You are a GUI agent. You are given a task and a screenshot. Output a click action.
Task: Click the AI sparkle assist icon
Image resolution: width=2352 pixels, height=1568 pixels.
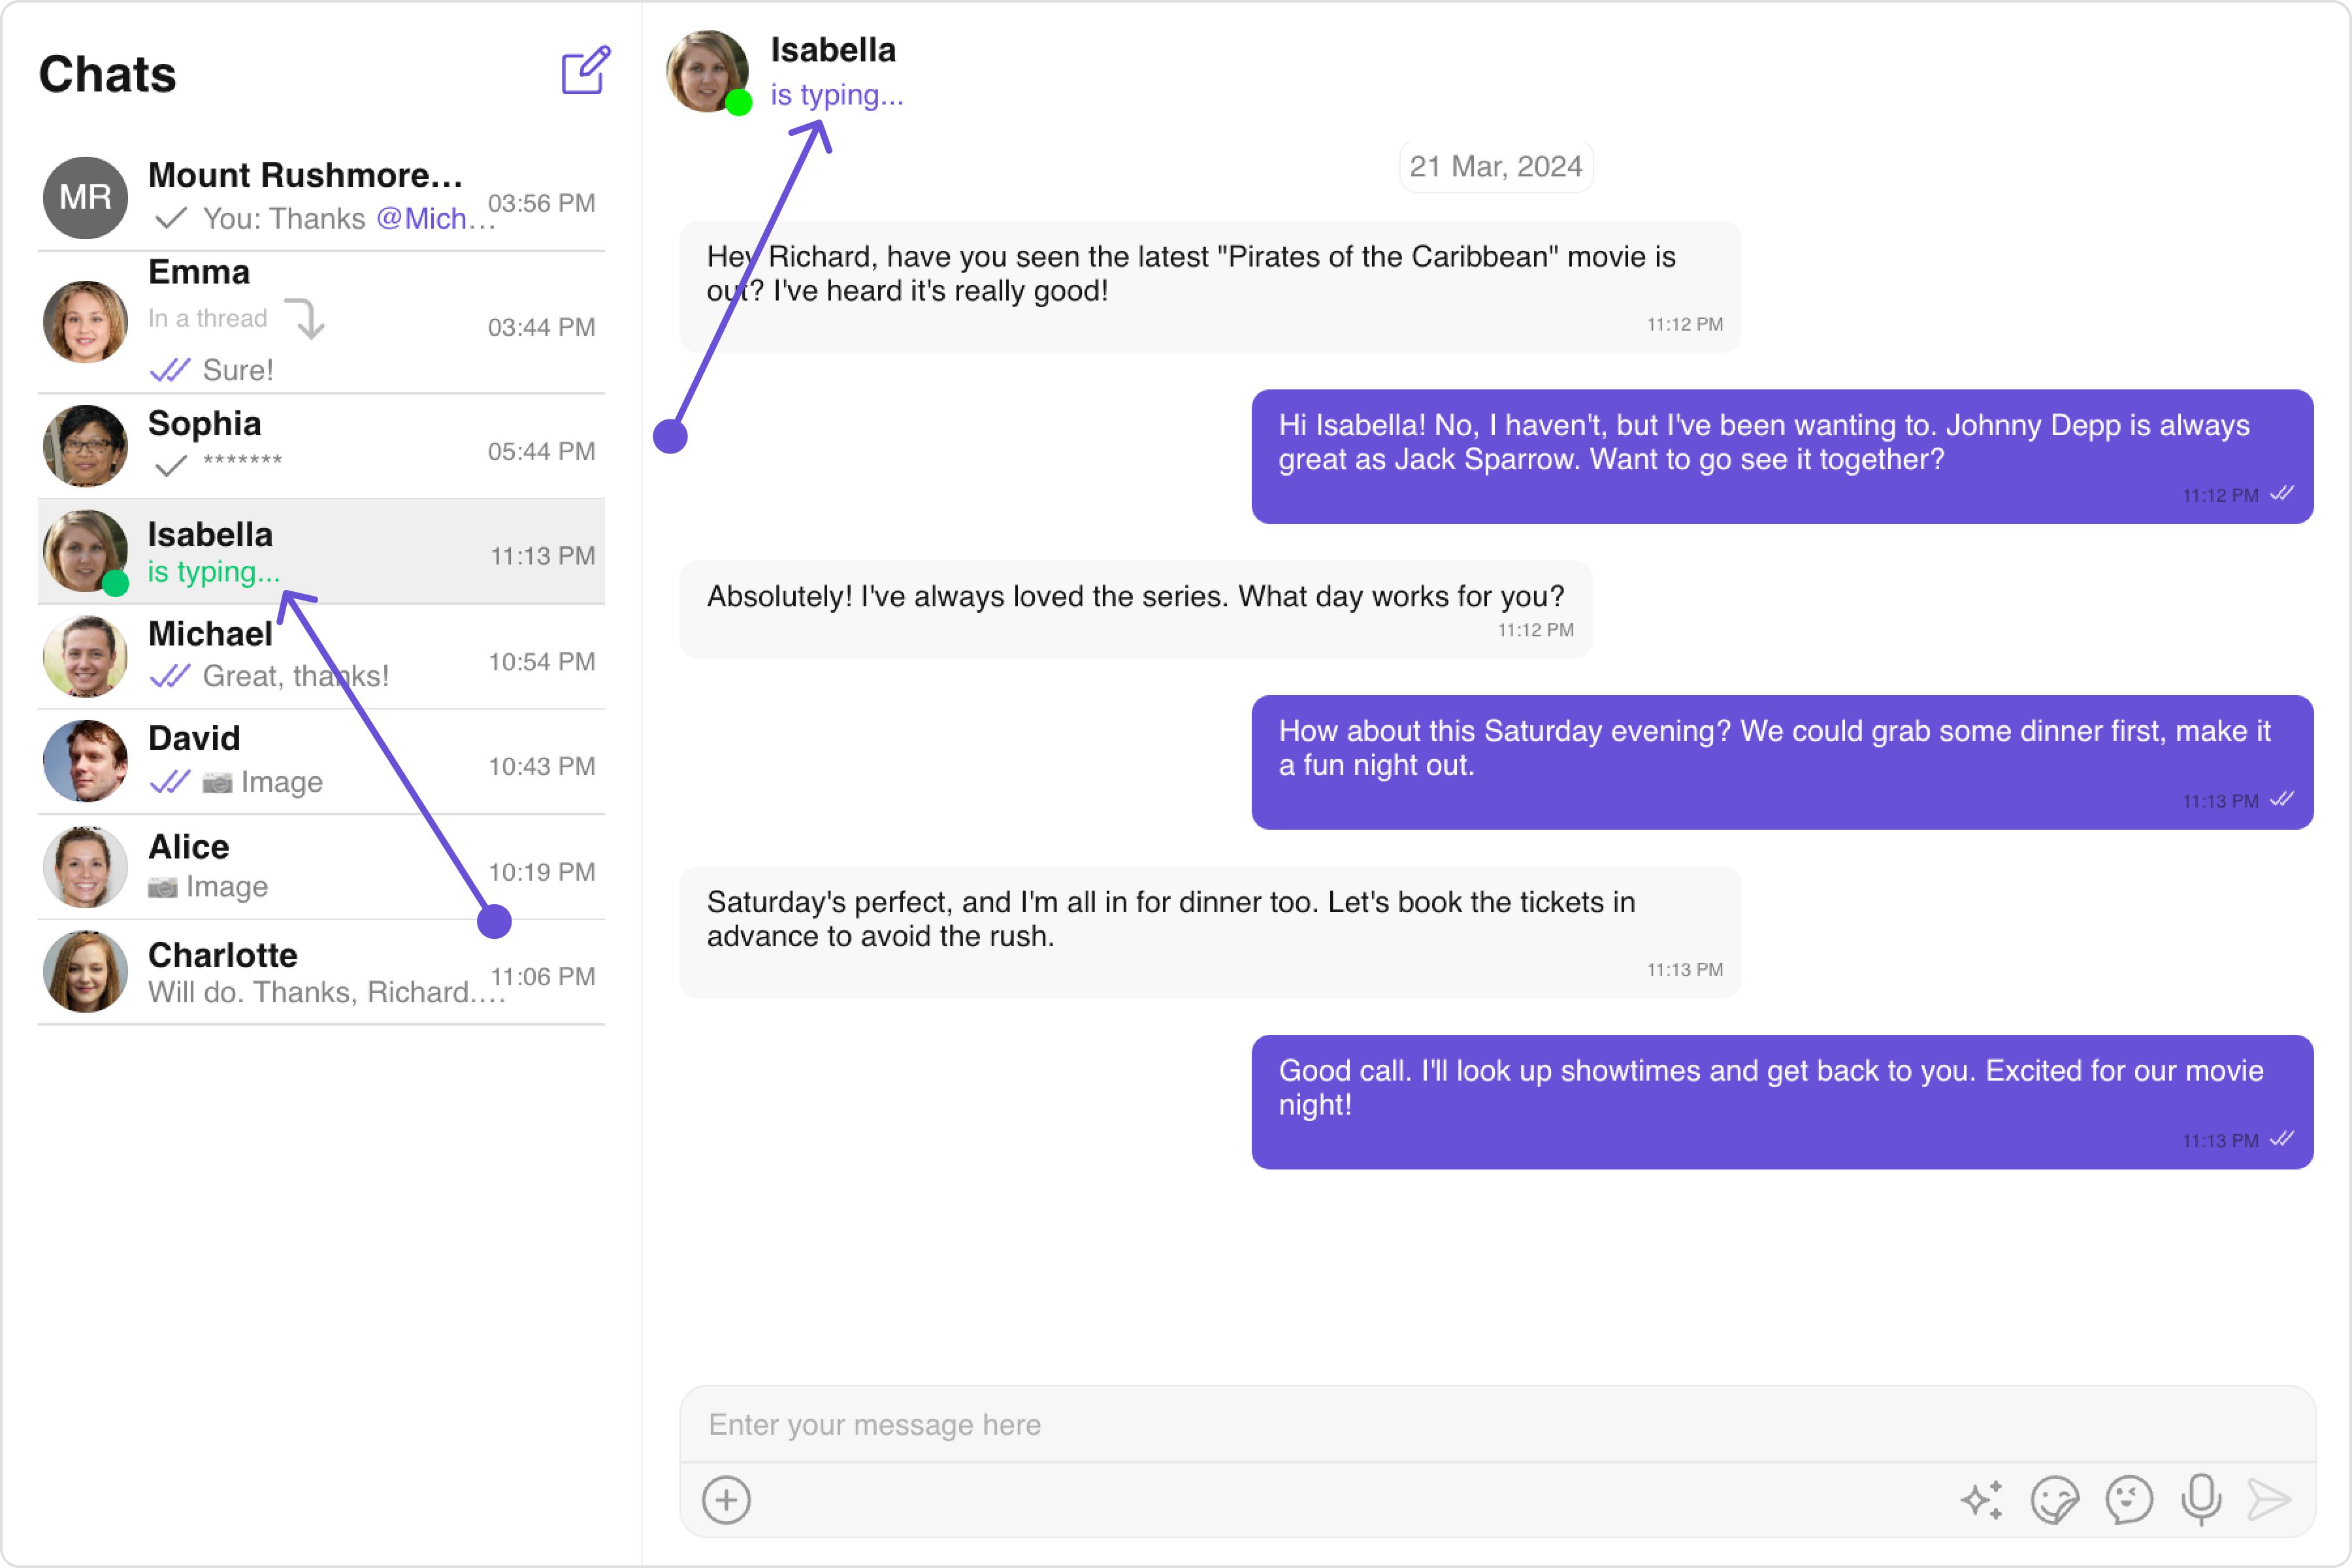click(1981, 1499)
